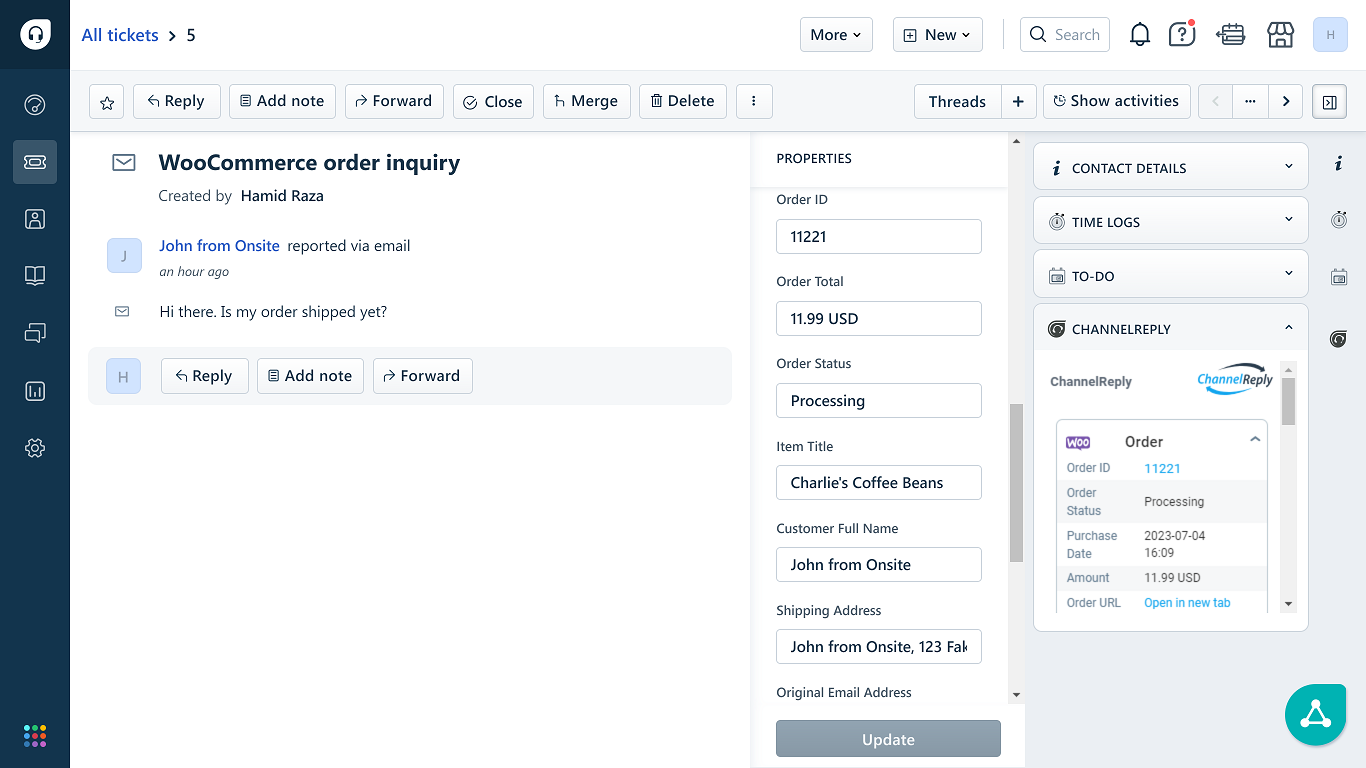The width and height of the screenshot is (1366, 768).
Task: Click the Order Status field
Action: (878, 400)
